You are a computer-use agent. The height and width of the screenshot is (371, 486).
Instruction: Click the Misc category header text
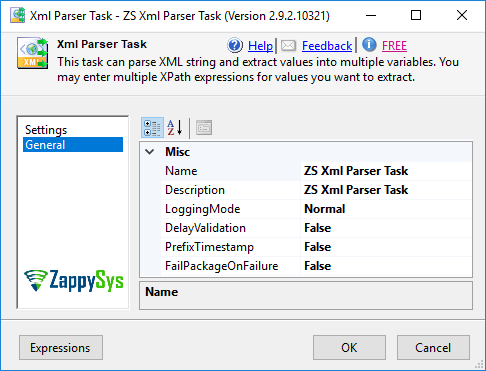pyautogui.click(x=178, y=152)
